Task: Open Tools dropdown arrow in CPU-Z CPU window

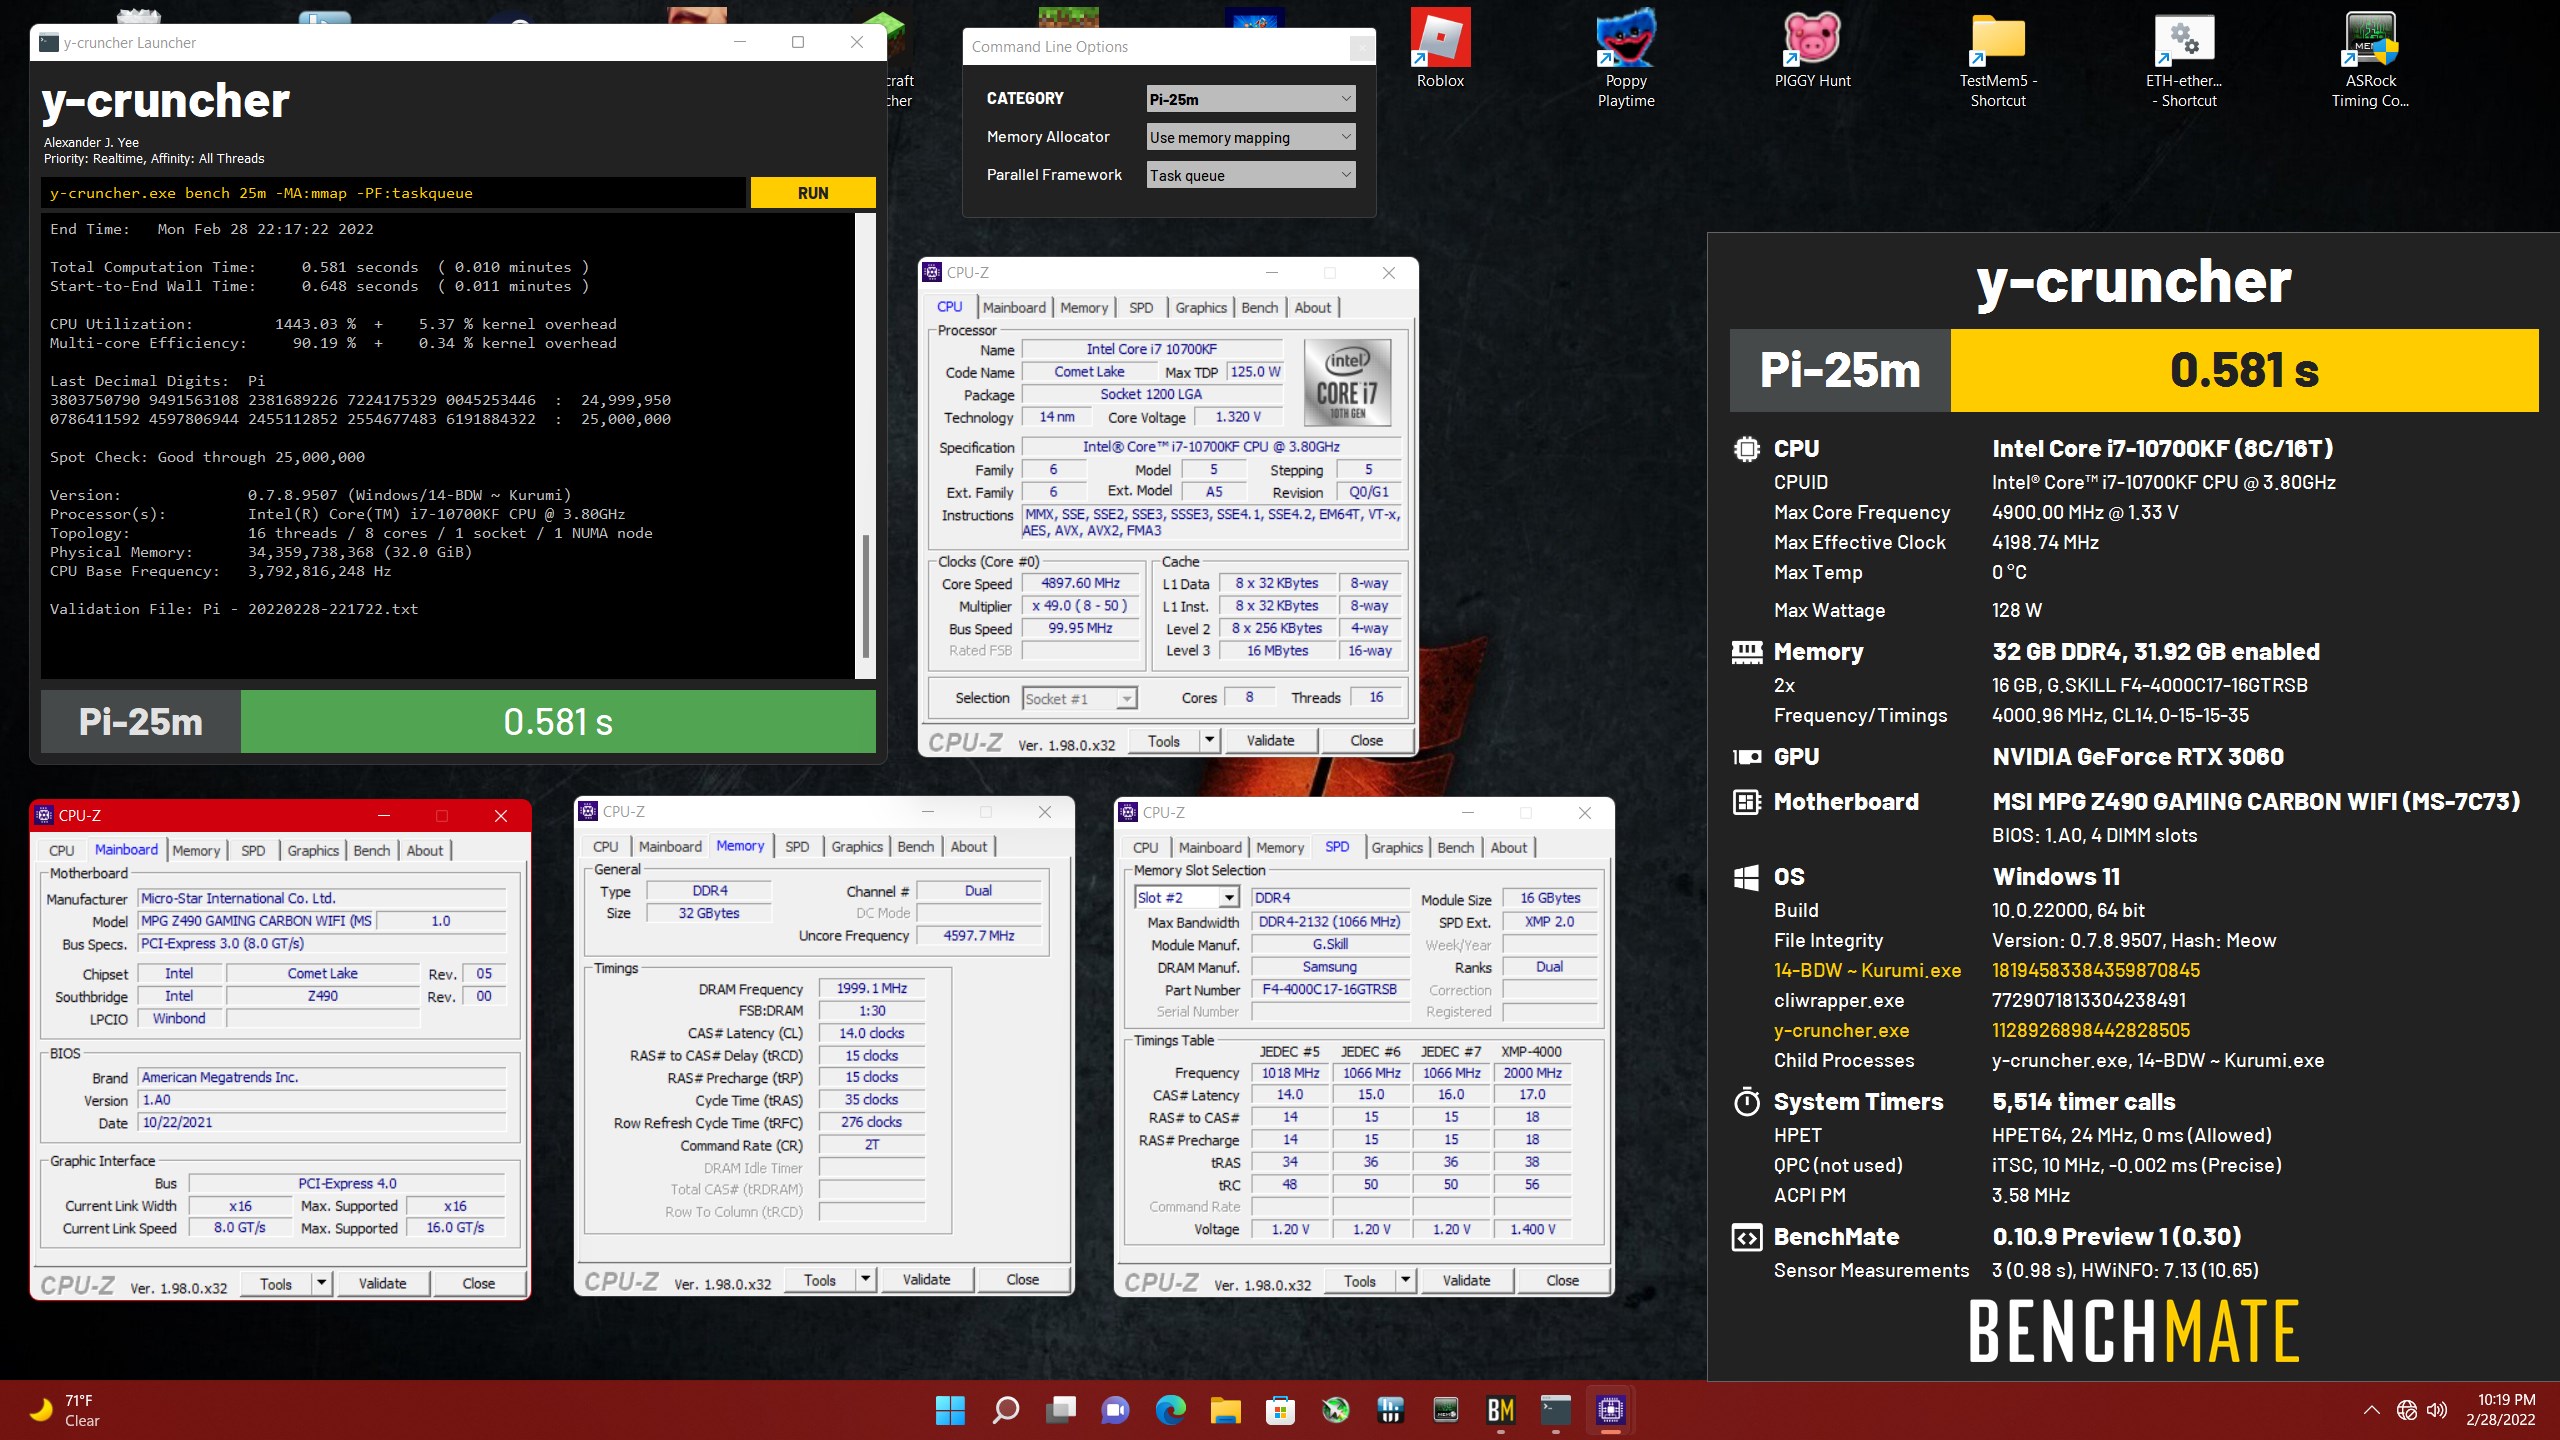Action: [1210, 741]
